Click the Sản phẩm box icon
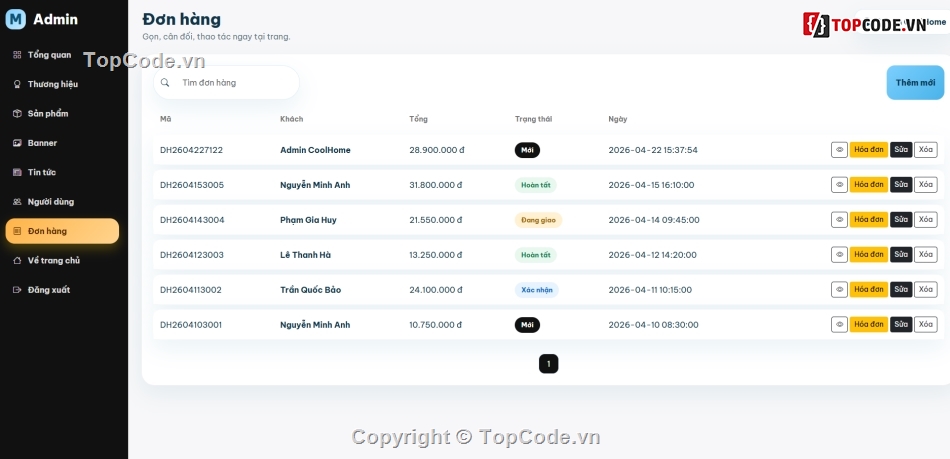Screen dimensions: 950x459 click(x=17, y=114)
